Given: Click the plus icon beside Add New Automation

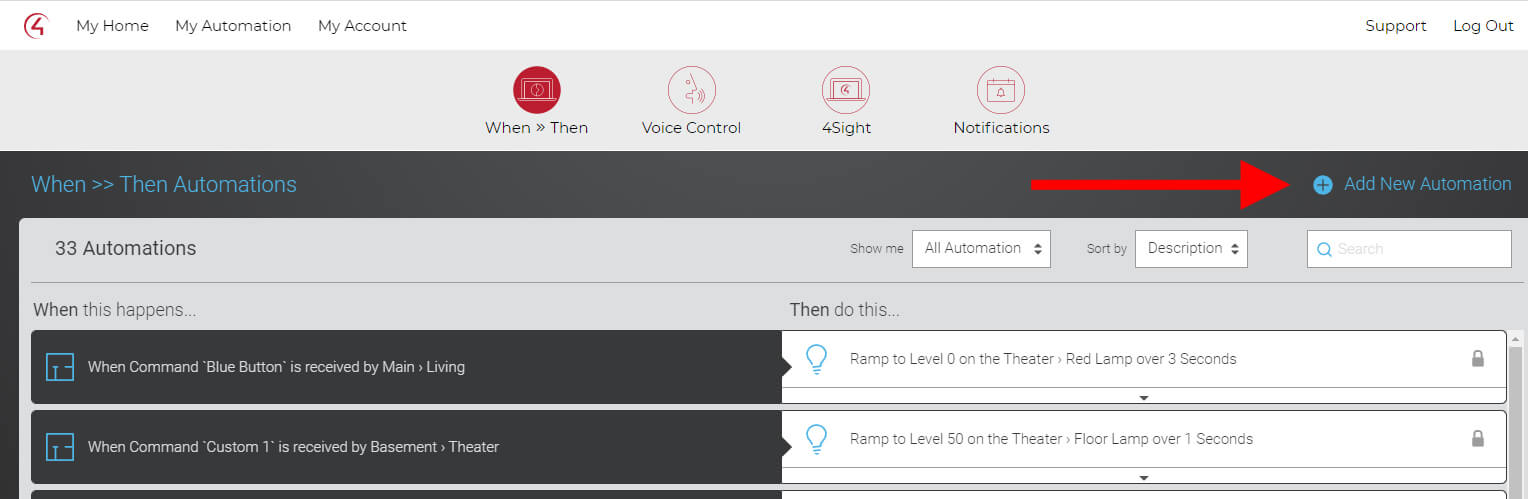Looking at the screenshot, I should [1323, 185].
